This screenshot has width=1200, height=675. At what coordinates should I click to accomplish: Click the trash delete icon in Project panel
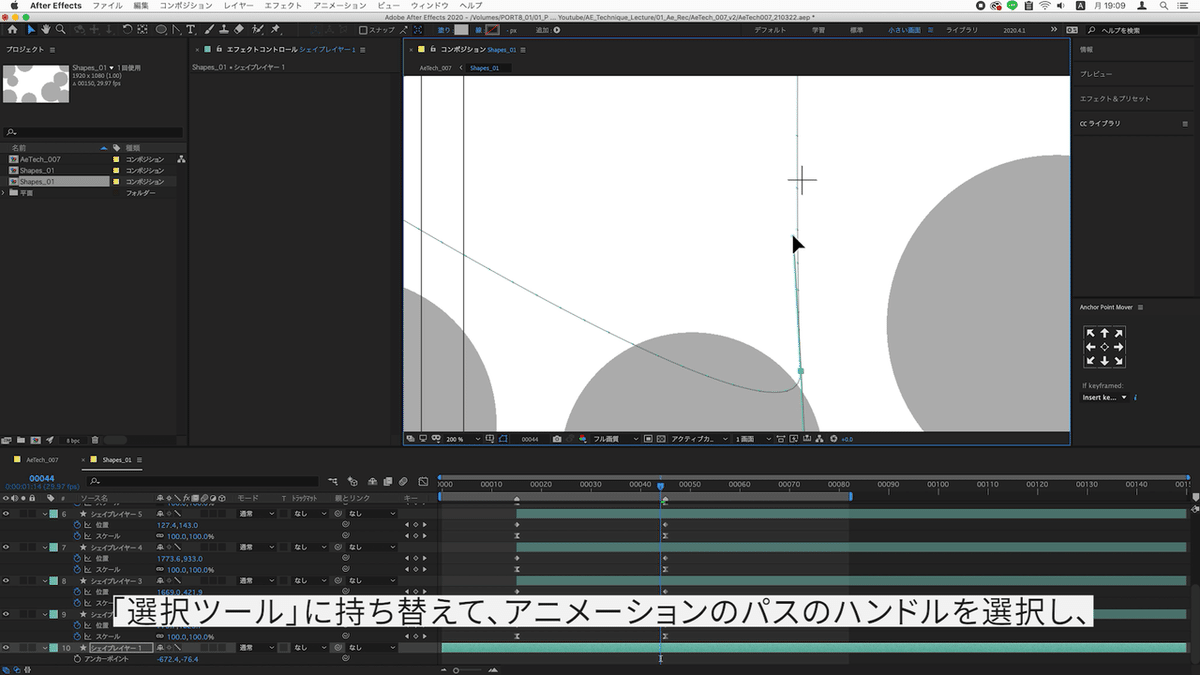pos(95,439)
